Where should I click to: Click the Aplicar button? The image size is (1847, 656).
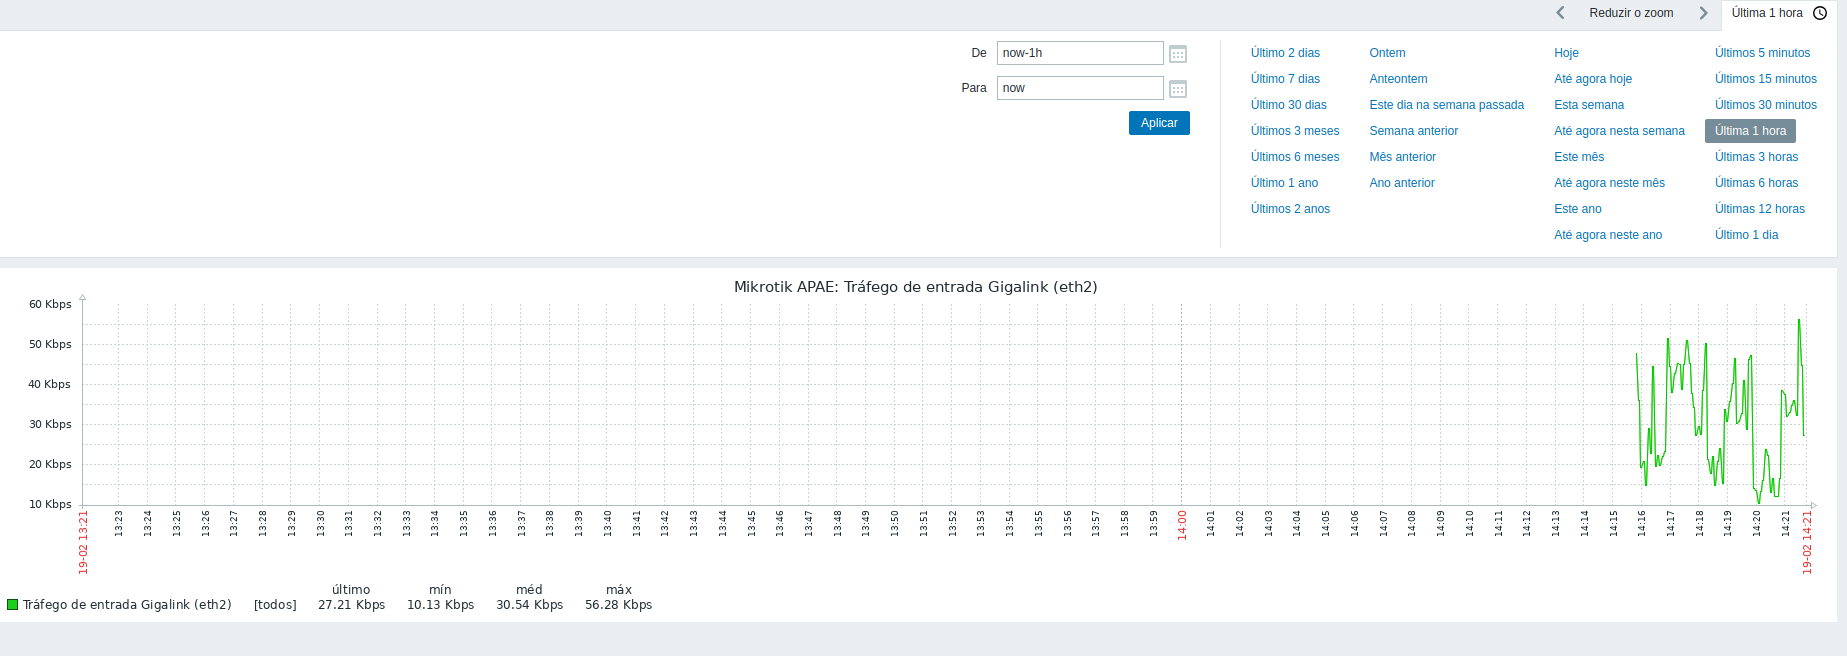coord(1159,123)
